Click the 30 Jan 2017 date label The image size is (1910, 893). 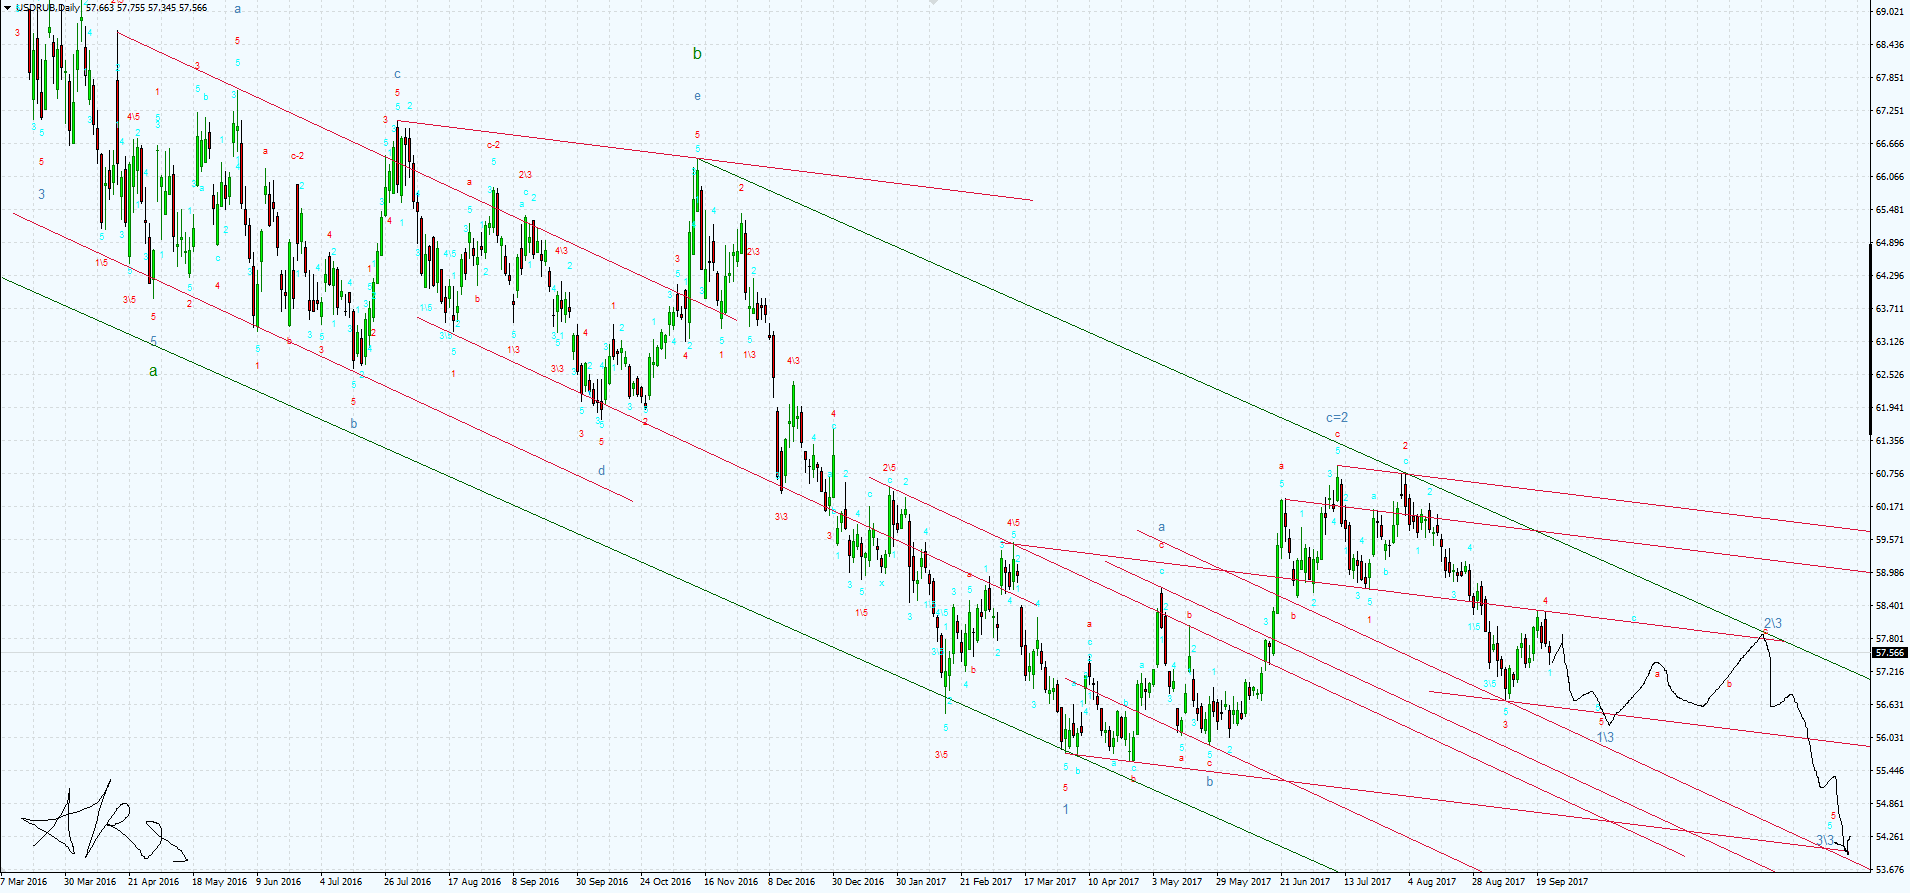(x=921, y=882)
